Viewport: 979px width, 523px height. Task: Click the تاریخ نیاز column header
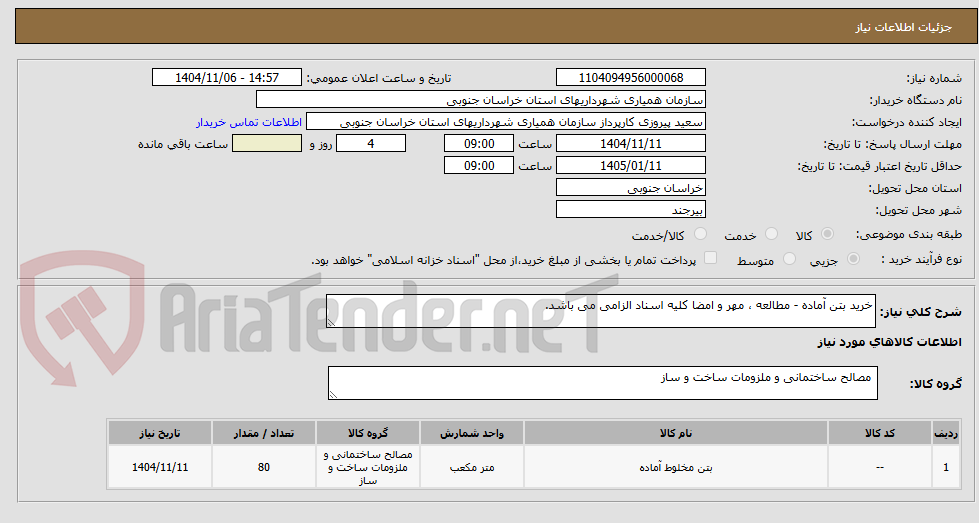pyautogui.click(x=160, y=433)
